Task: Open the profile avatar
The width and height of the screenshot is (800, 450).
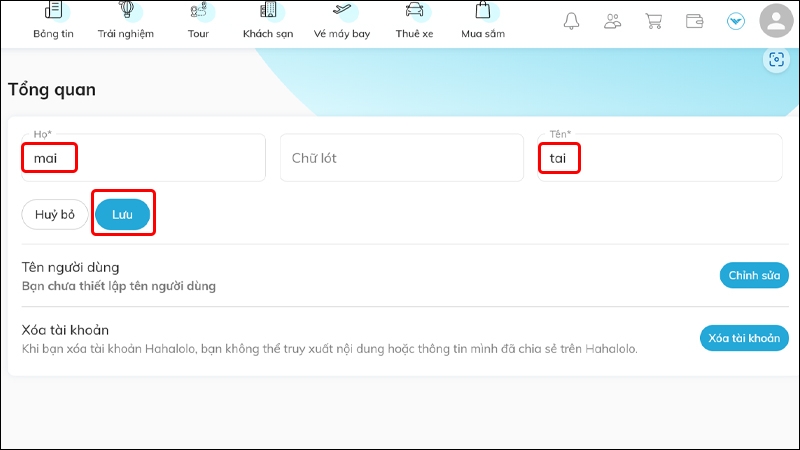Action: pyautogui.click(x=776, y=20)
